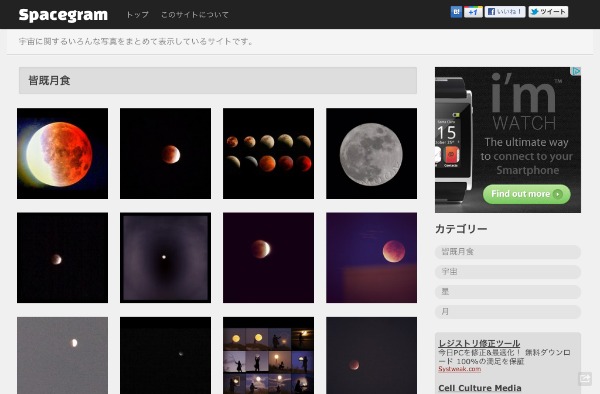Select the 宇宙 category
The height and width of the screenshot is (394, 600).
click(508, 272)
